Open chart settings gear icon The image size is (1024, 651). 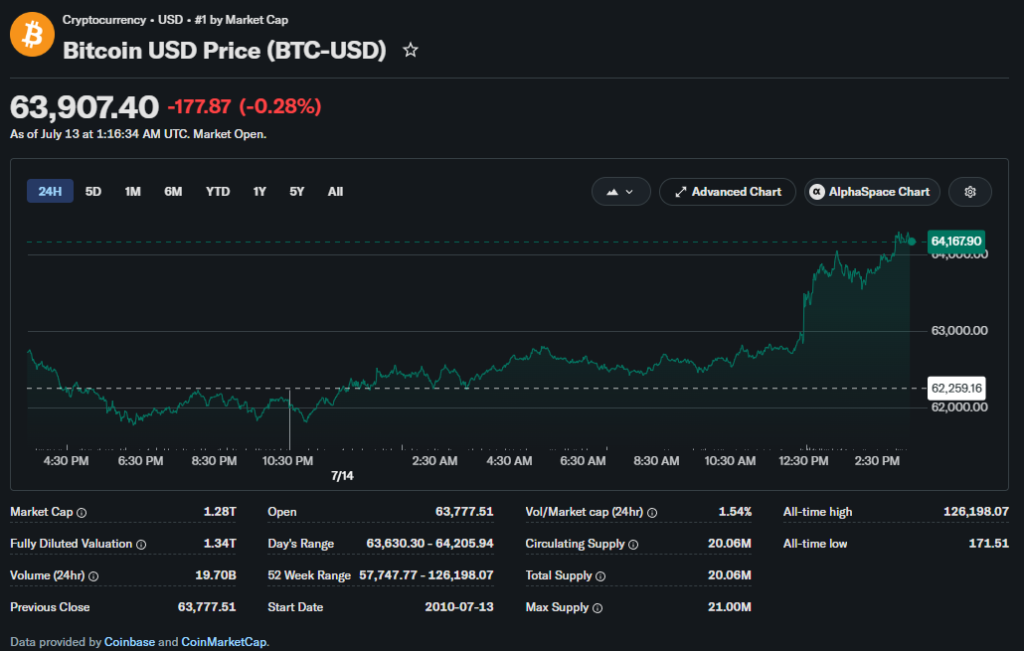970,192
